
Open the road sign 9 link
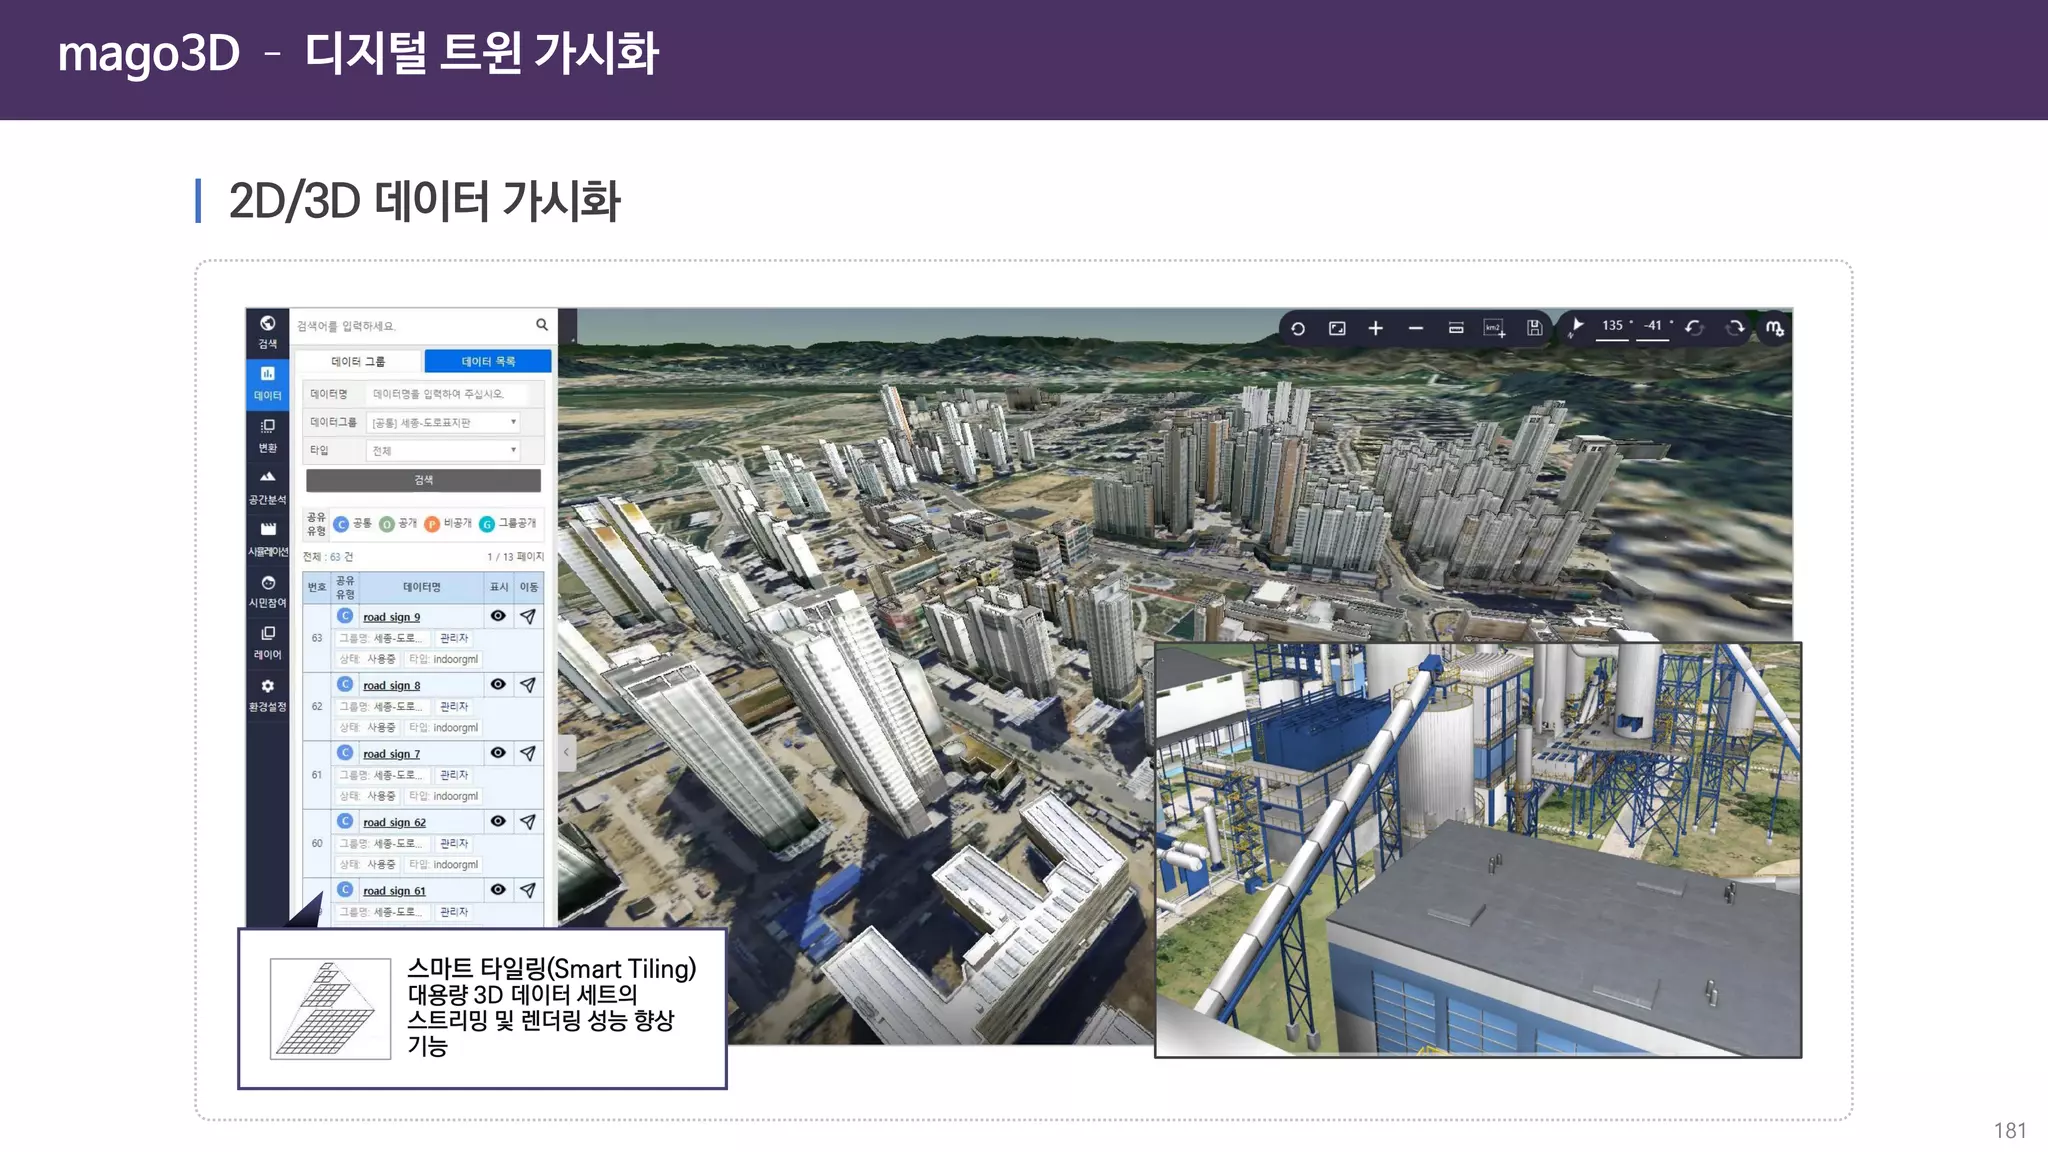pos(391,617)
